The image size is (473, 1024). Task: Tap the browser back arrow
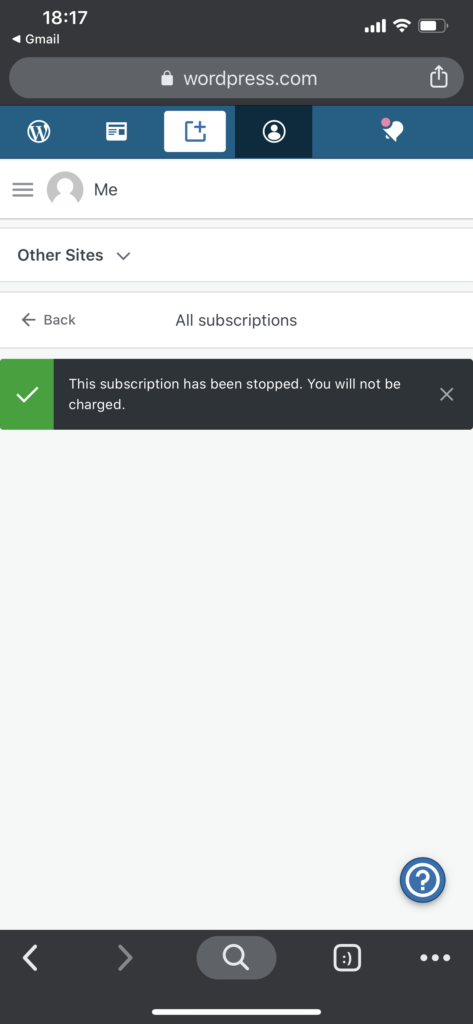[30, 958]
